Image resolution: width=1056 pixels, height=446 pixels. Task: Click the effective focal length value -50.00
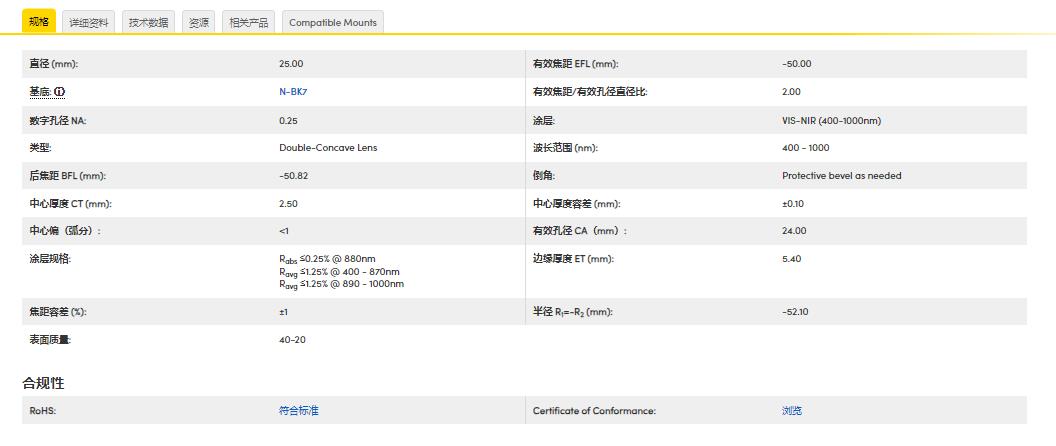pos(796,64)
